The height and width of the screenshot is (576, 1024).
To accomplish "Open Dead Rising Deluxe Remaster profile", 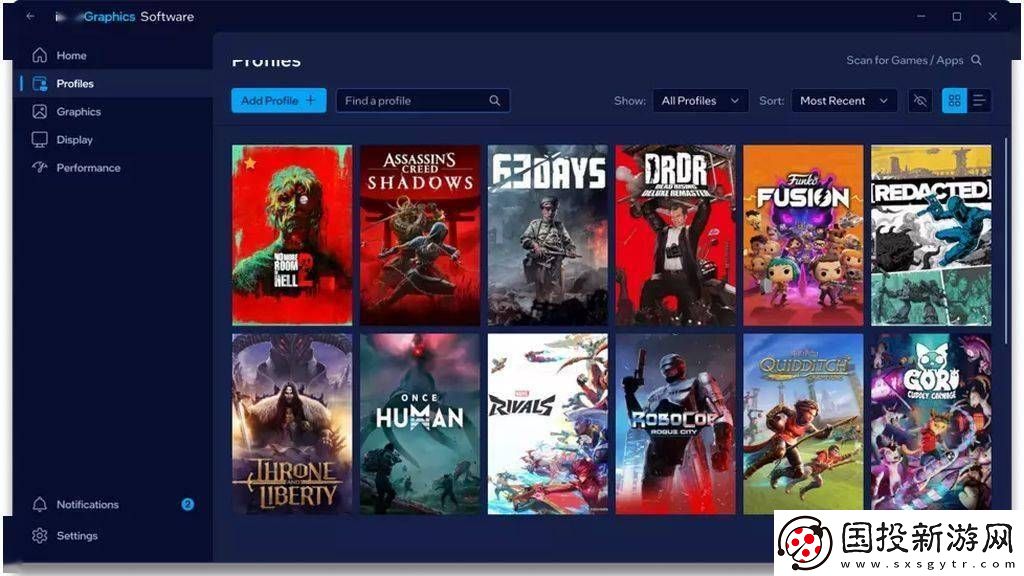I will click(675, 235).
